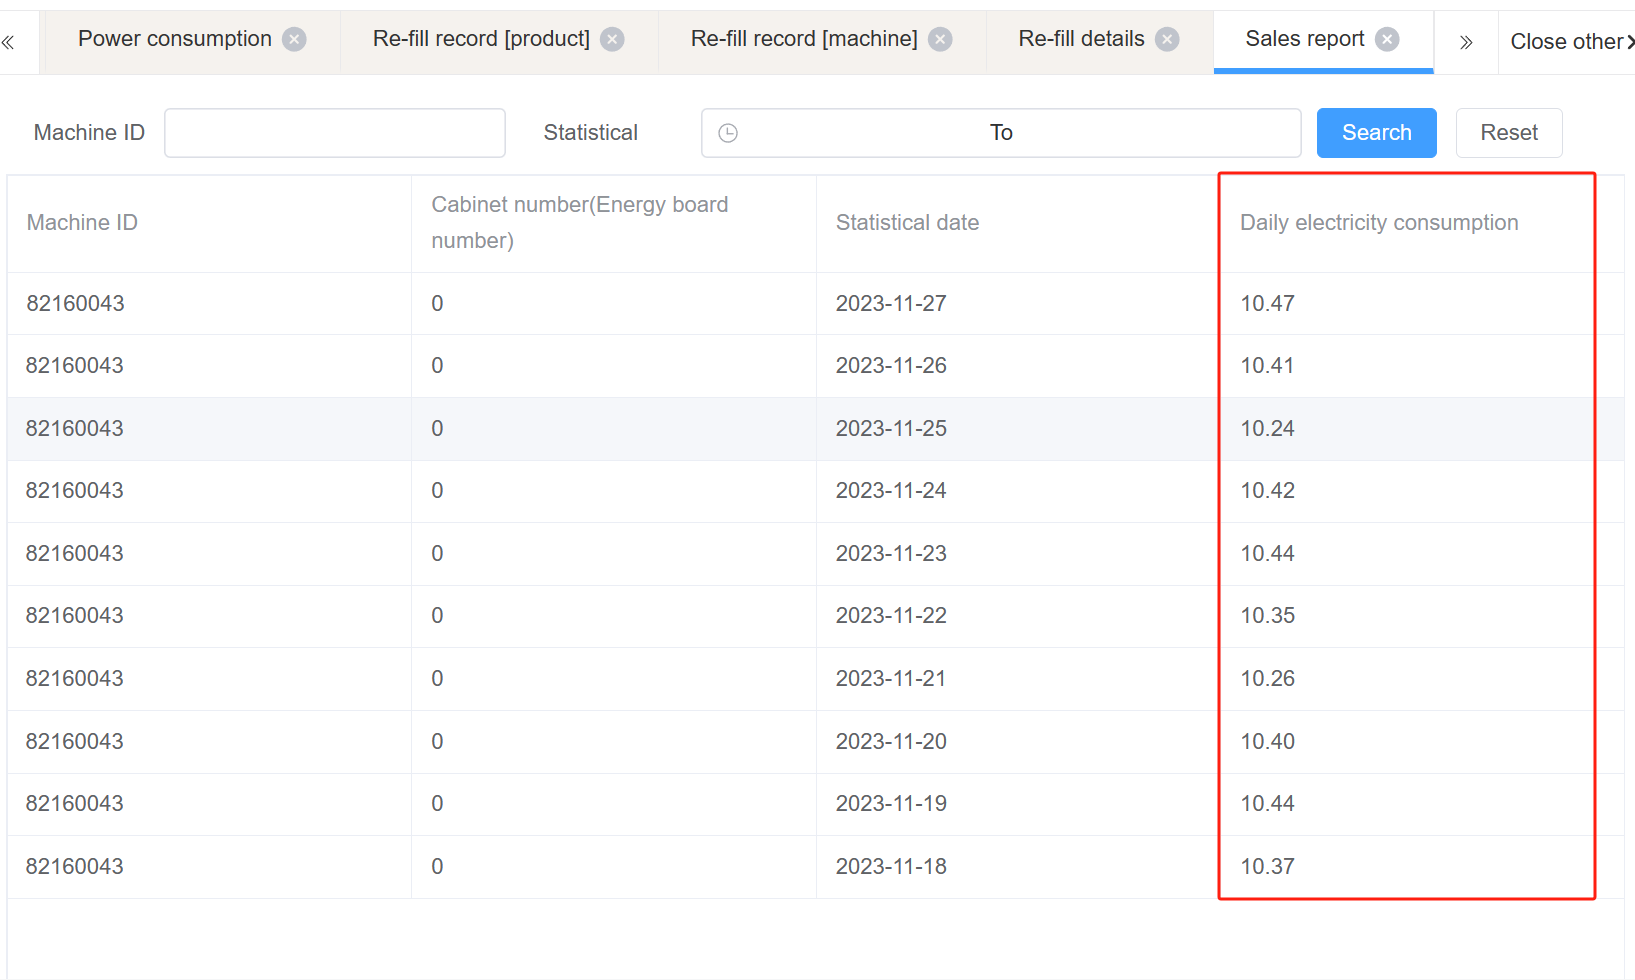The width and height of the screenshot is (1635, 980).
Task: Close the Re-fill record [product] tab
Action: point(612,39)
